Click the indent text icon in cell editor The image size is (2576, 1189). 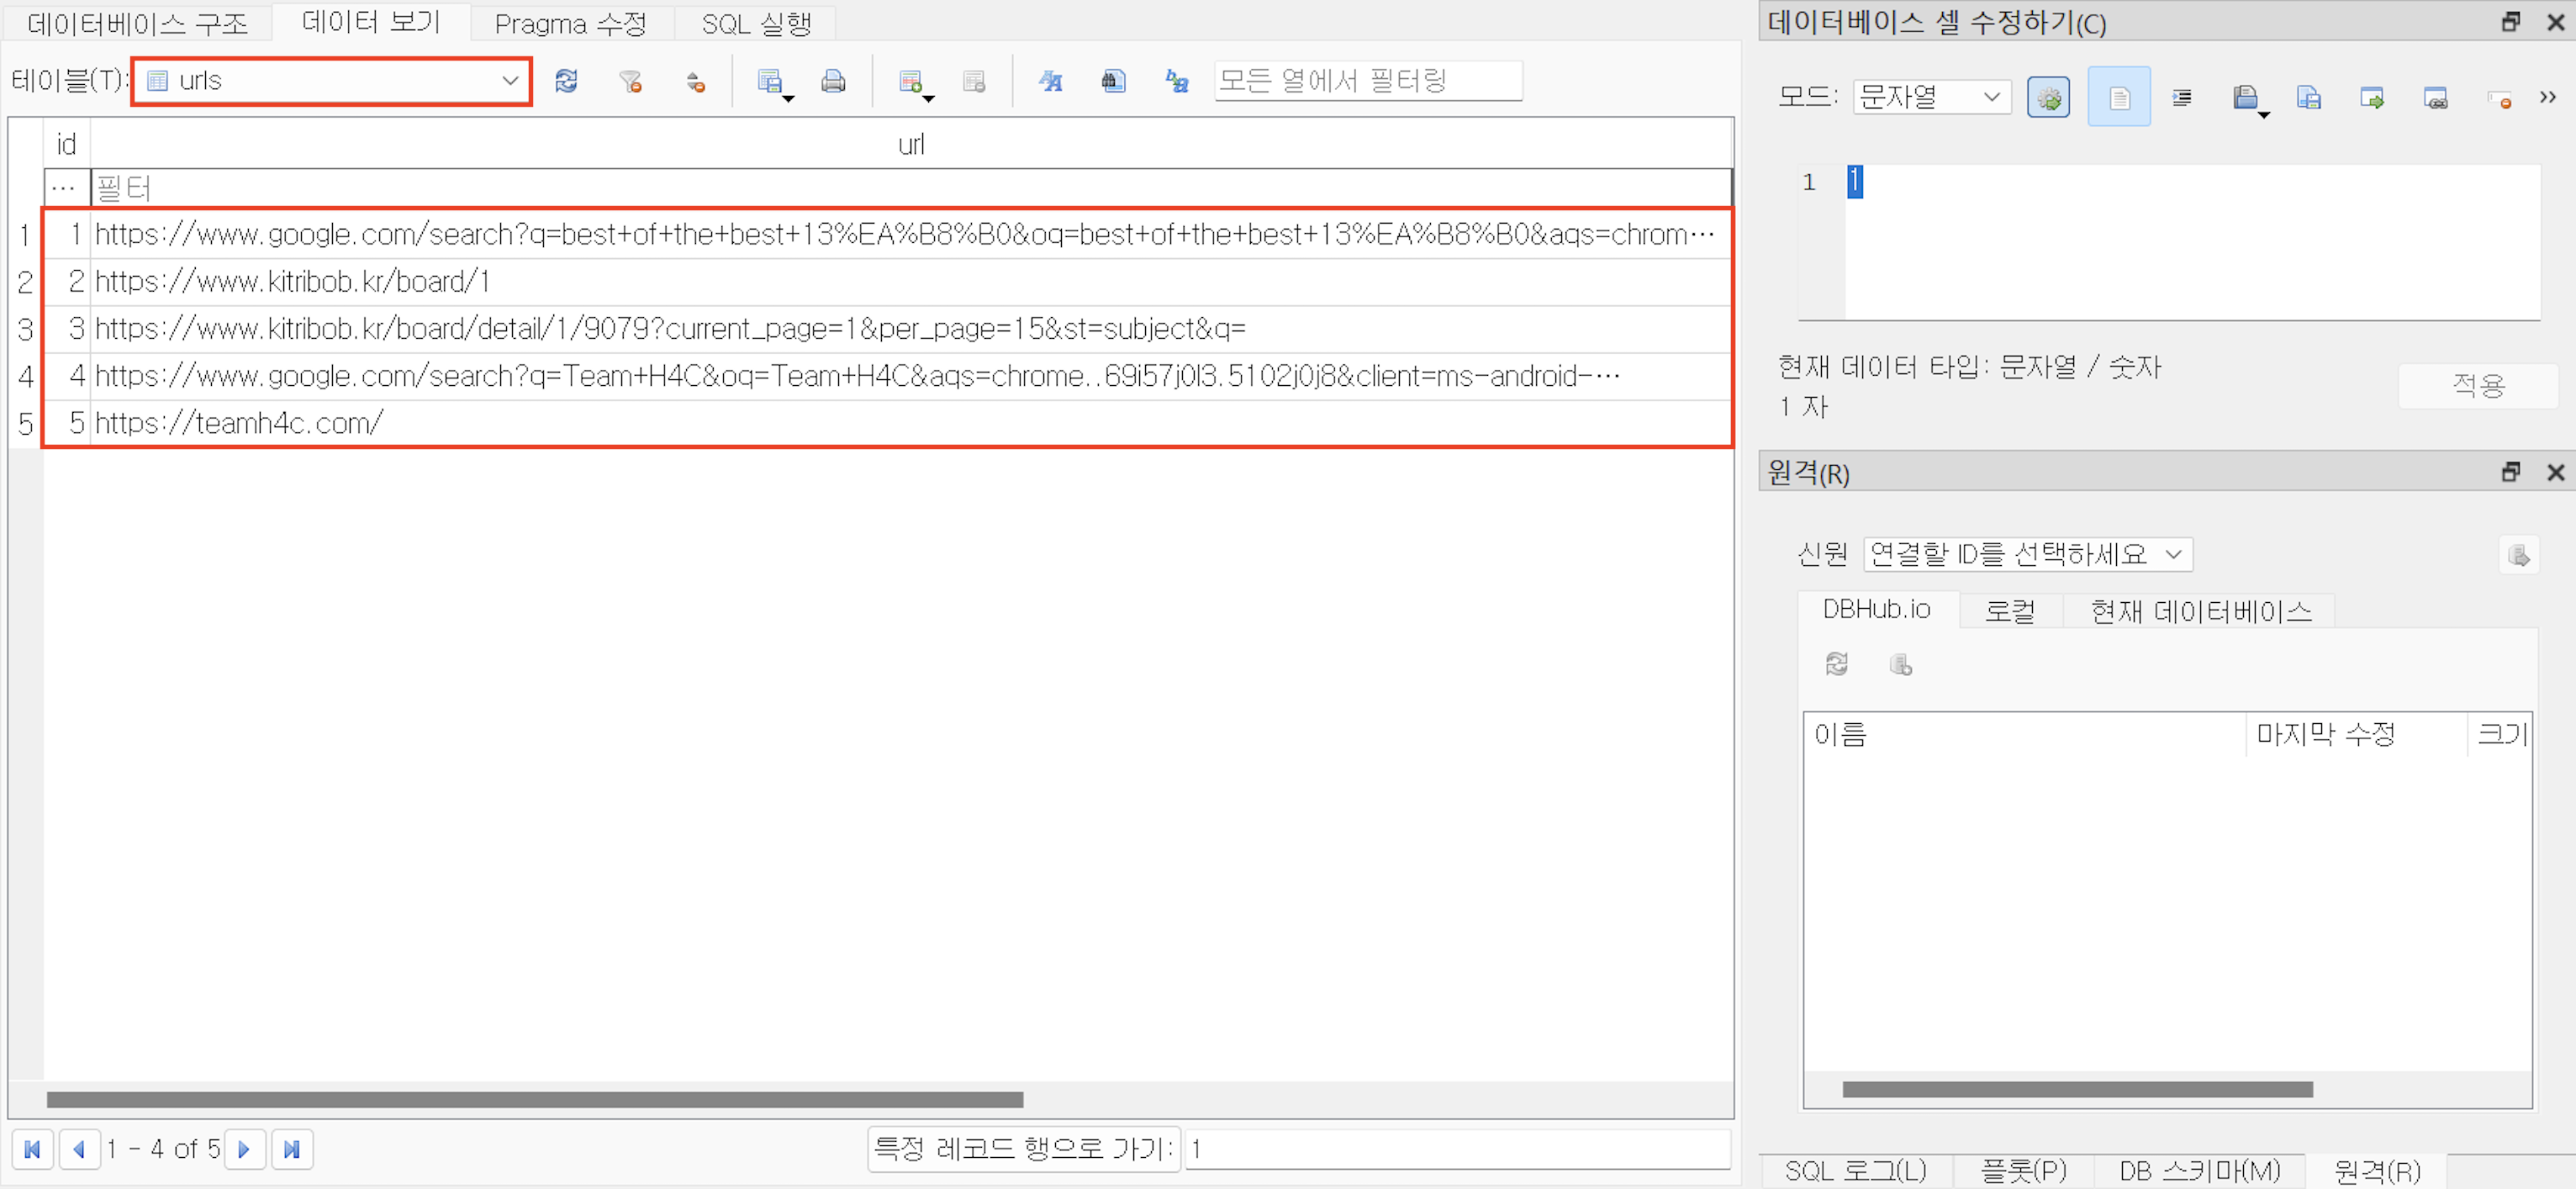[2182, 97]
